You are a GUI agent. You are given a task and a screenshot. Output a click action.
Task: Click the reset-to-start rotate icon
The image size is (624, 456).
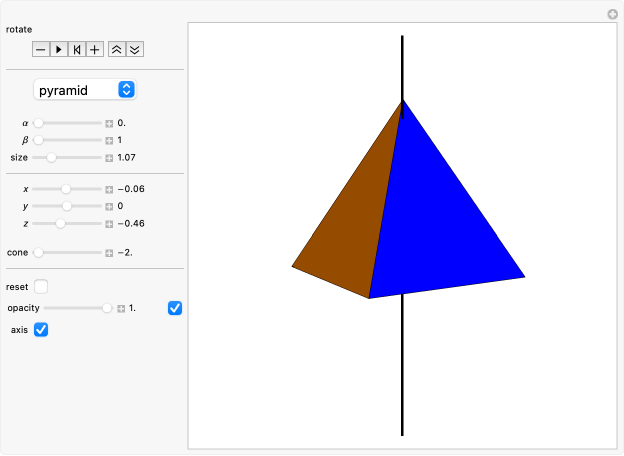(x=77, y=49)
